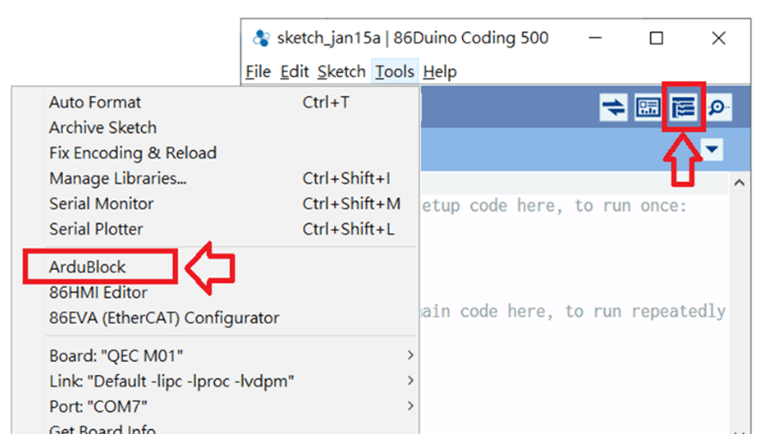Image resolution: width=779 pixels, height=434 pixels.
Task: Click 86EVA (EtherCAT) Configurator entry
Action: [164, 318]
